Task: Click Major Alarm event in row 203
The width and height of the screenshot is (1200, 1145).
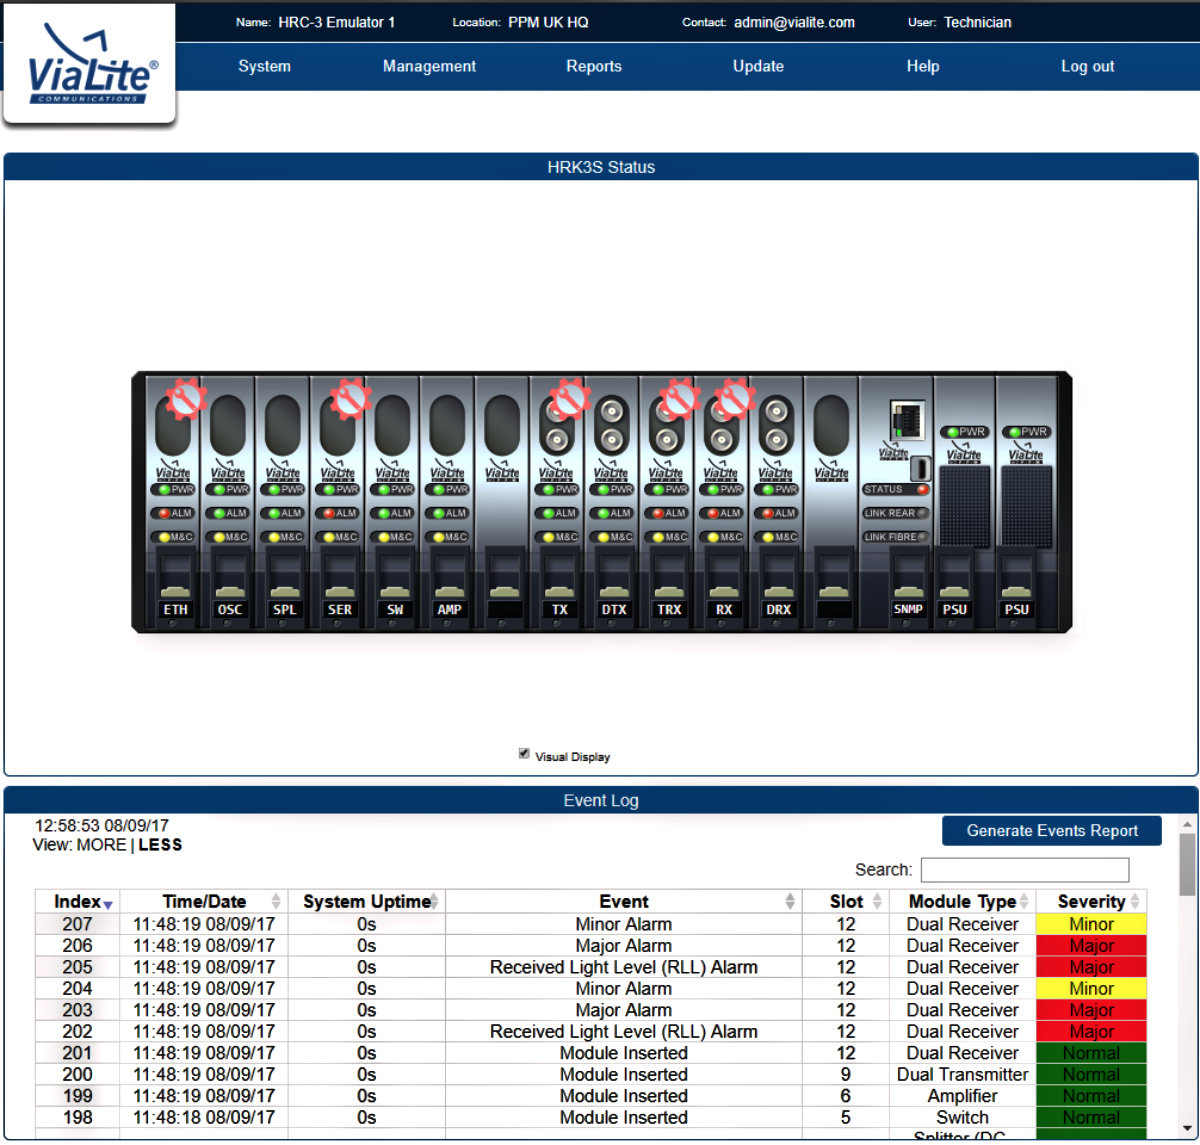Action: (624, 1010)
